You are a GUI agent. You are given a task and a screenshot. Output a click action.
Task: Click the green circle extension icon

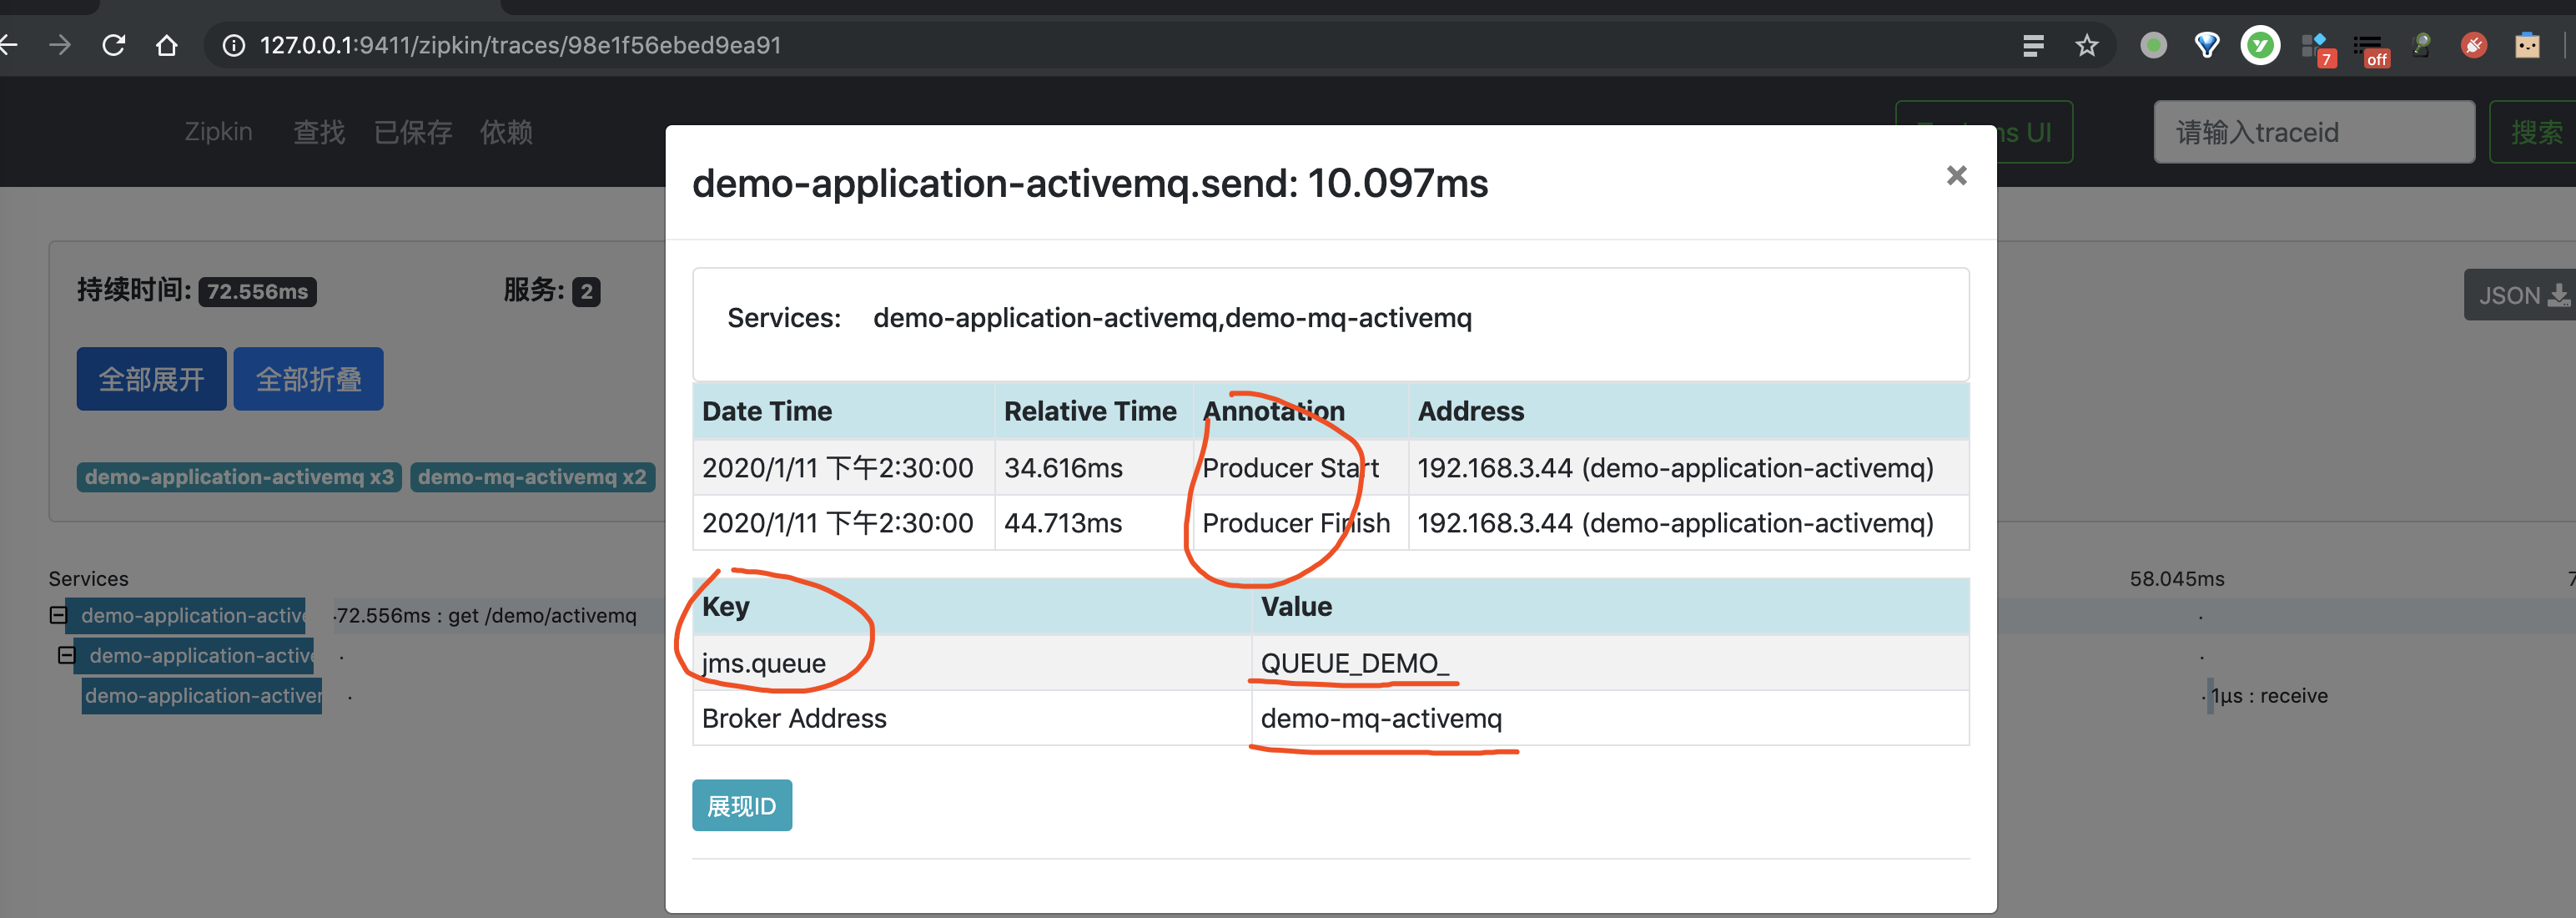2153,45
